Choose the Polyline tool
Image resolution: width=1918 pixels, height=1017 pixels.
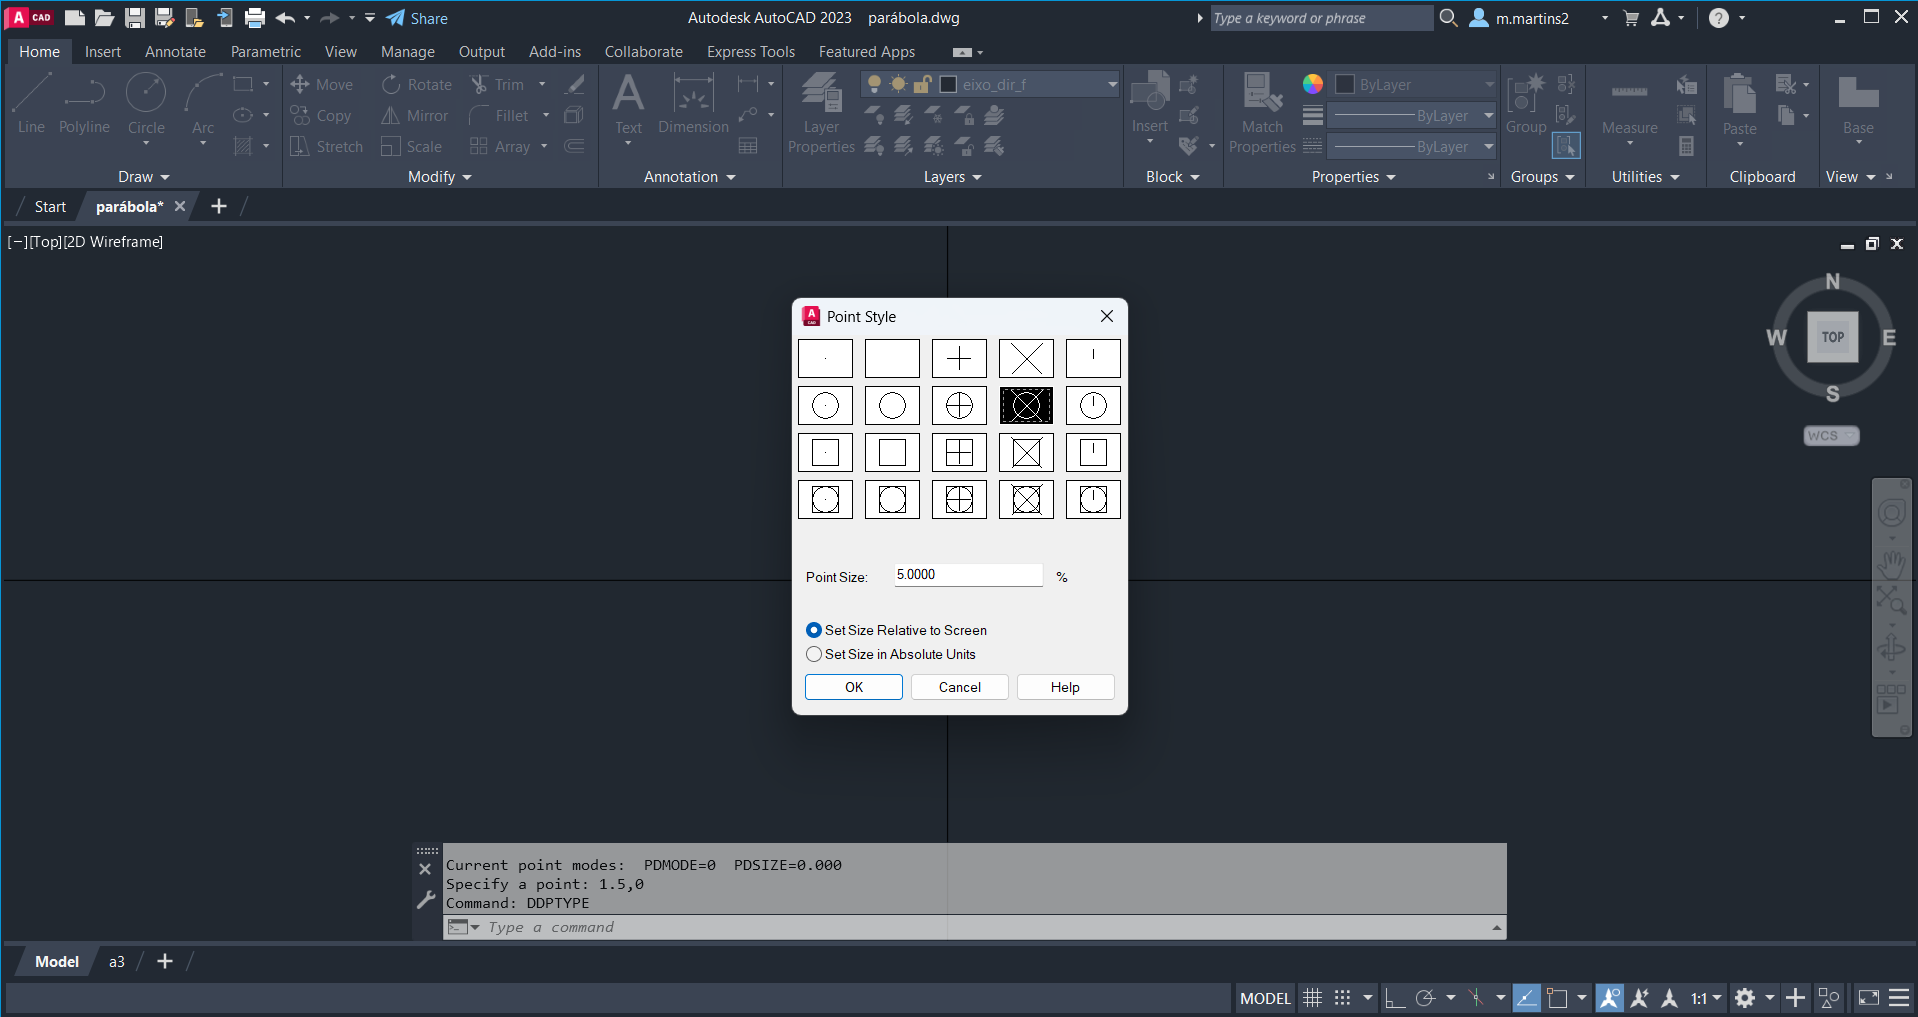coord(84,104)
